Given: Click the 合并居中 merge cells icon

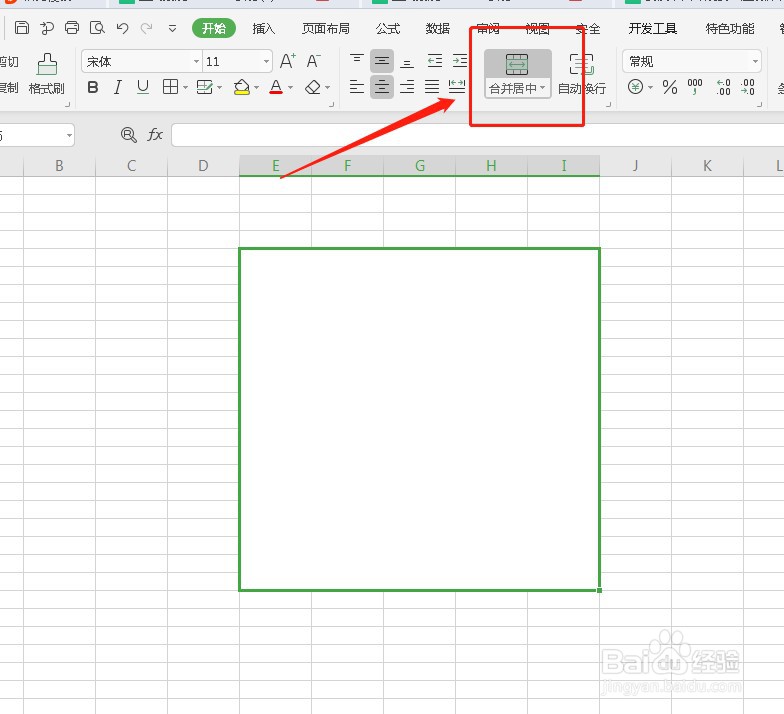Looking at the screenshot, I should 516,64.
